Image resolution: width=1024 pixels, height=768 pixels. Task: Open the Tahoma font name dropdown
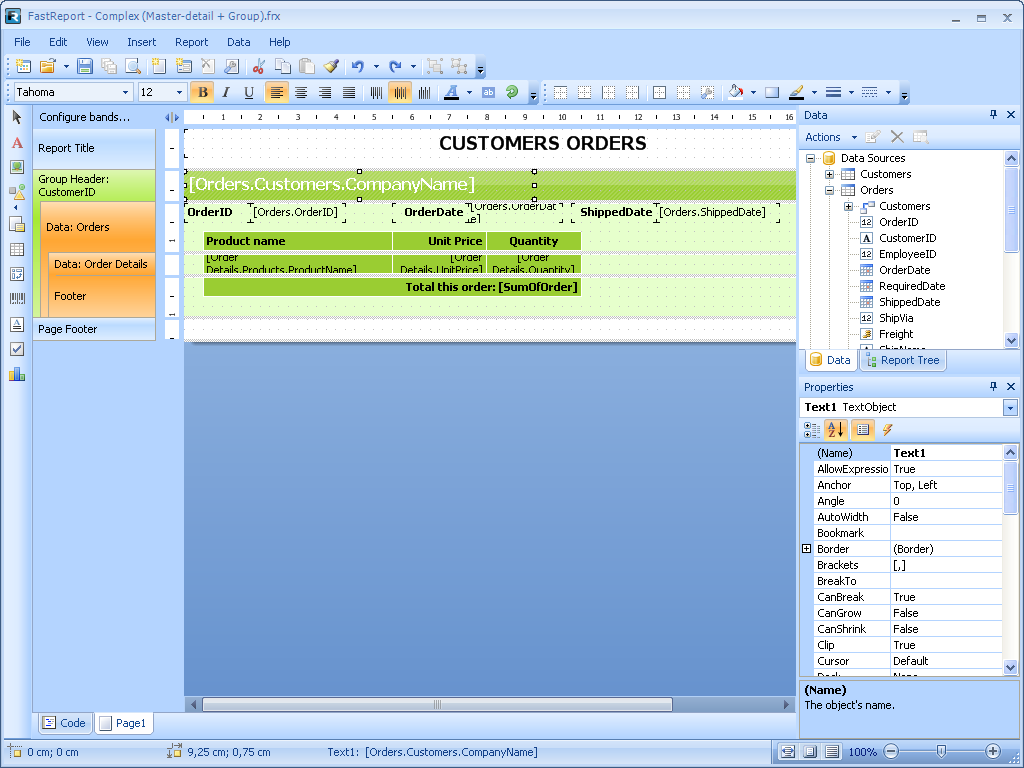125,92
